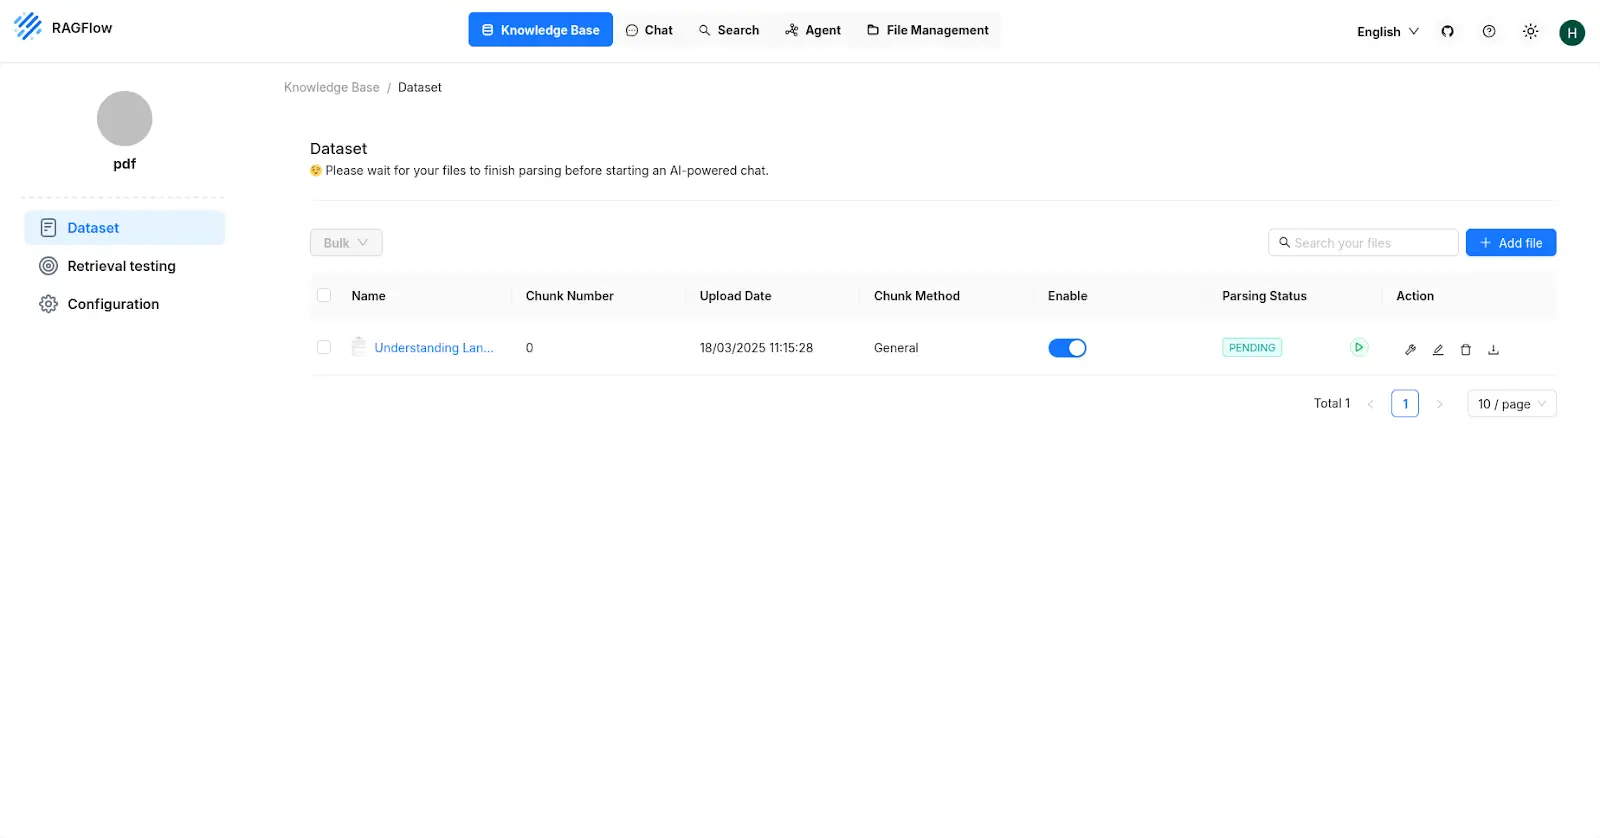Click the General chunk method cell
This screenshot has width=1600, height=838.
coord(896,348)
